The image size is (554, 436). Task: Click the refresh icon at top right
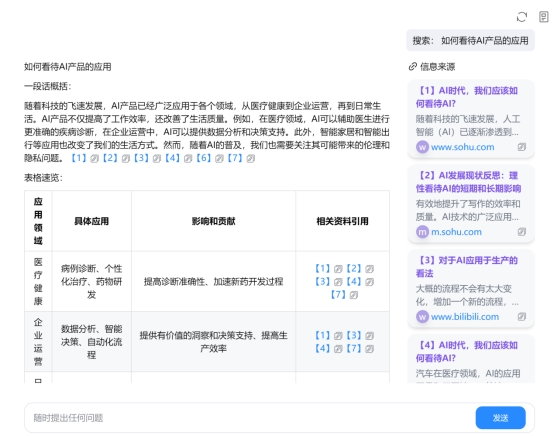pos(522,17)
